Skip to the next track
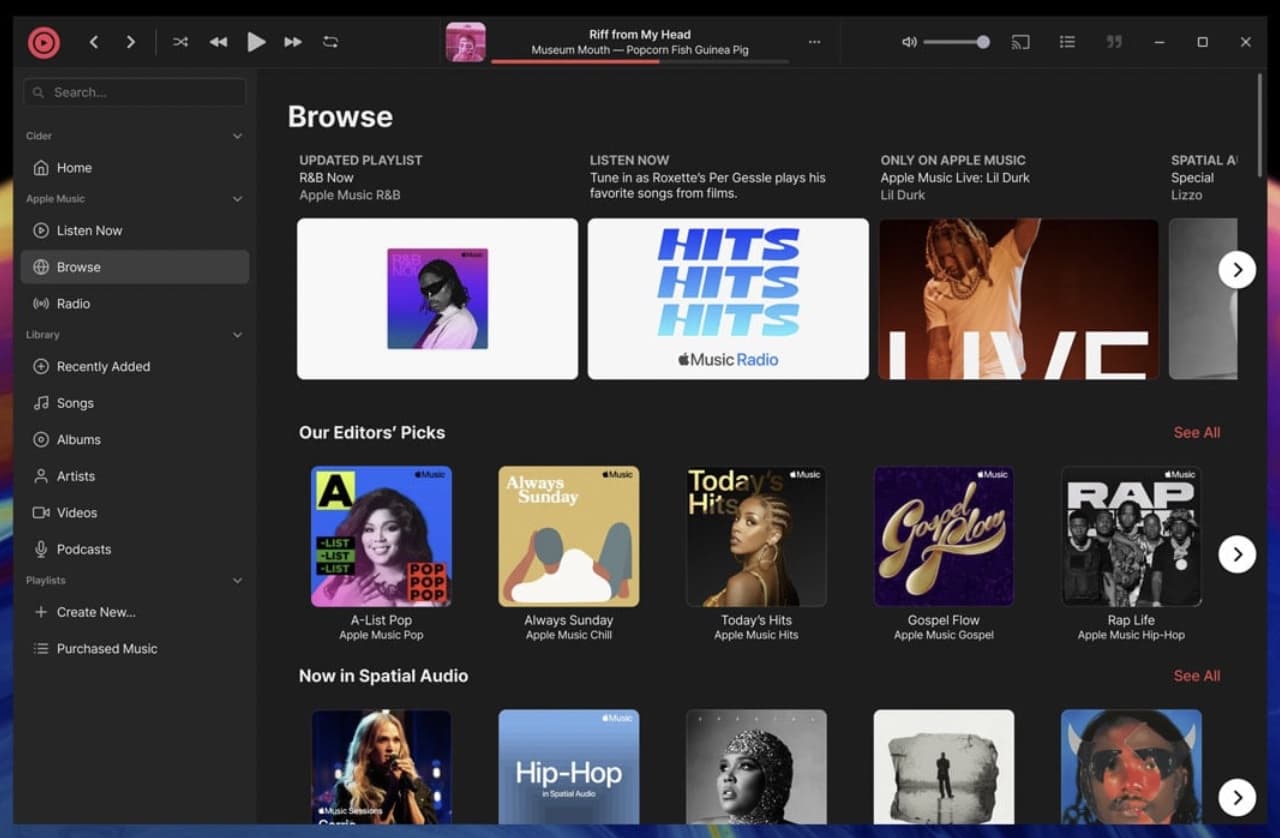This screenshot has height=838, width=1280. pyautogui.click(x=292, y=42)
